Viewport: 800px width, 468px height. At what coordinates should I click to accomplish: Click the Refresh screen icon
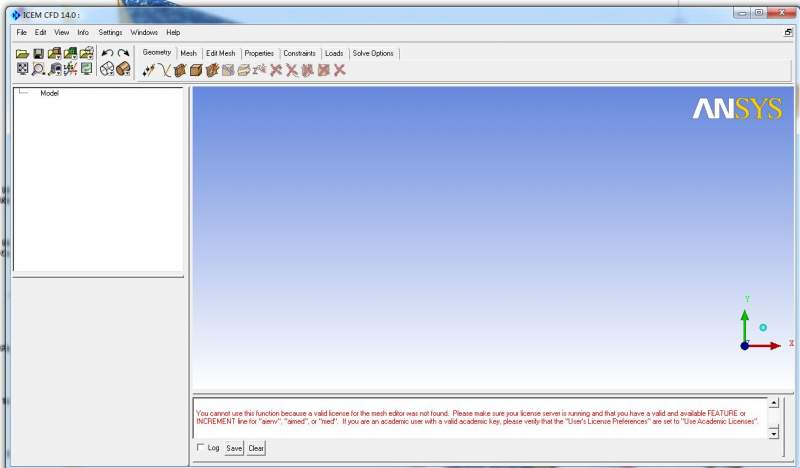click(87, 68)
